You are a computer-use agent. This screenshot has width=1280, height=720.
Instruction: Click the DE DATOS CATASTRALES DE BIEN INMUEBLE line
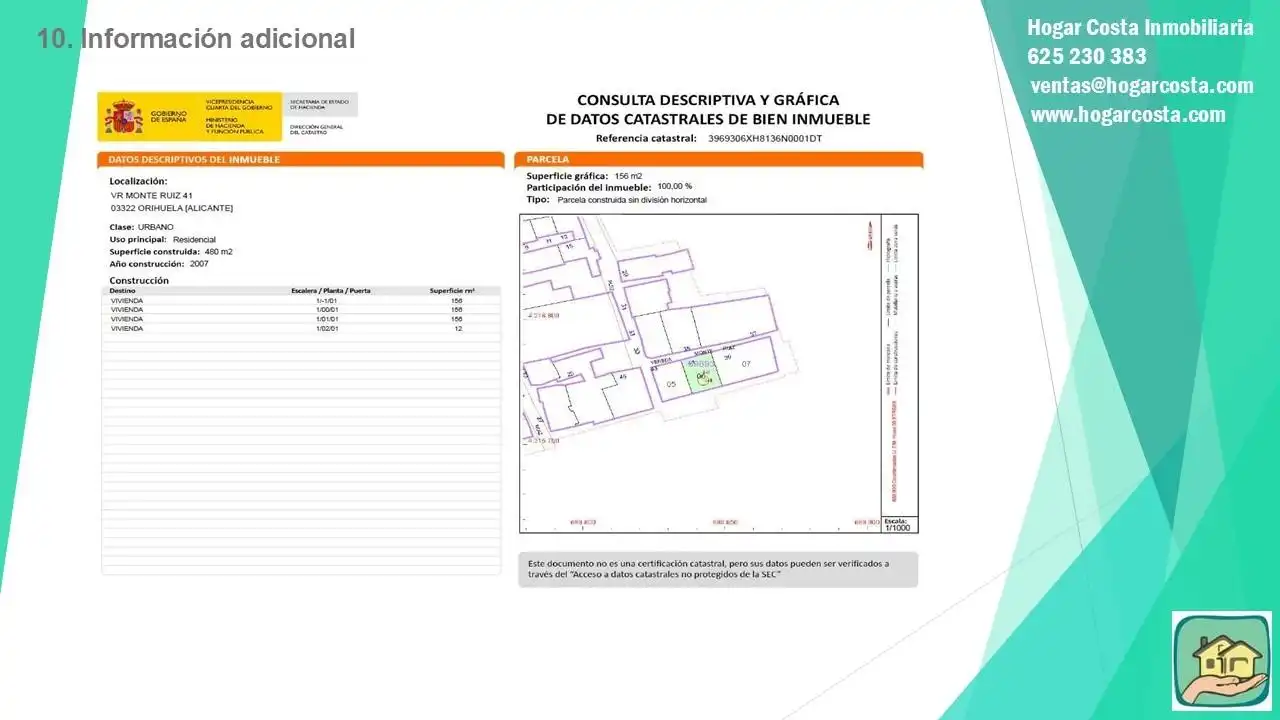(x=708, y=119)
